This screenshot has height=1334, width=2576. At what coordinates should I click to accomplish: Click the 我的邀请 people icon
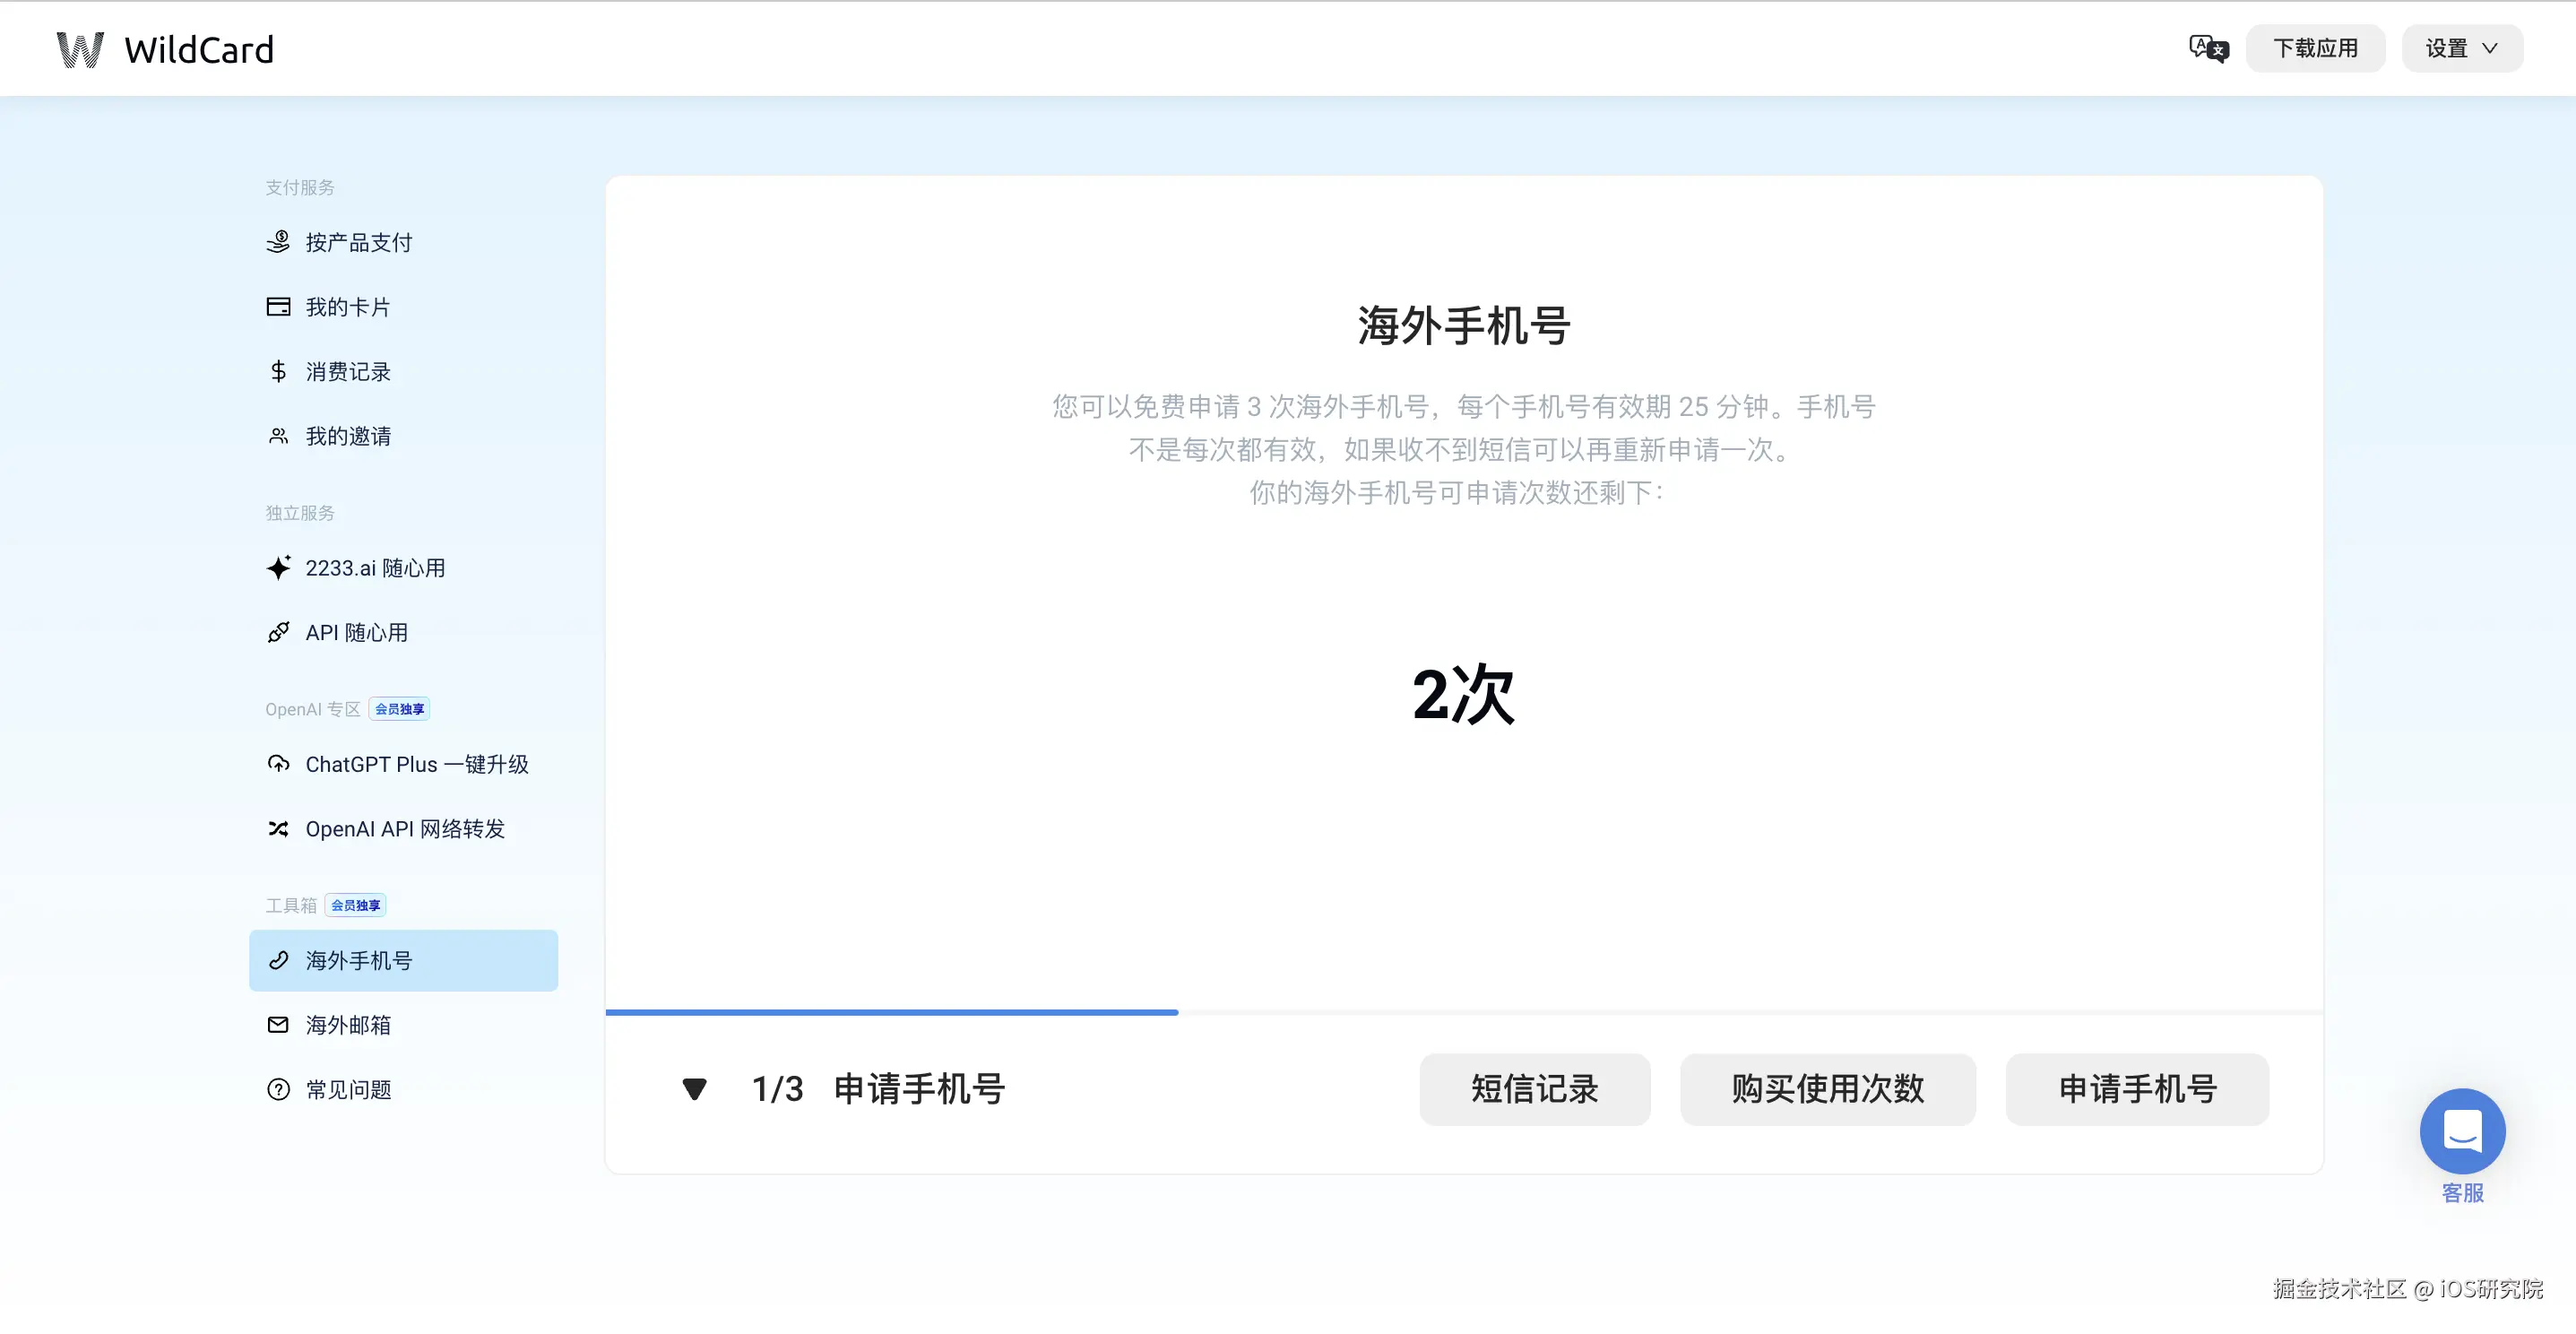point(279,435)
